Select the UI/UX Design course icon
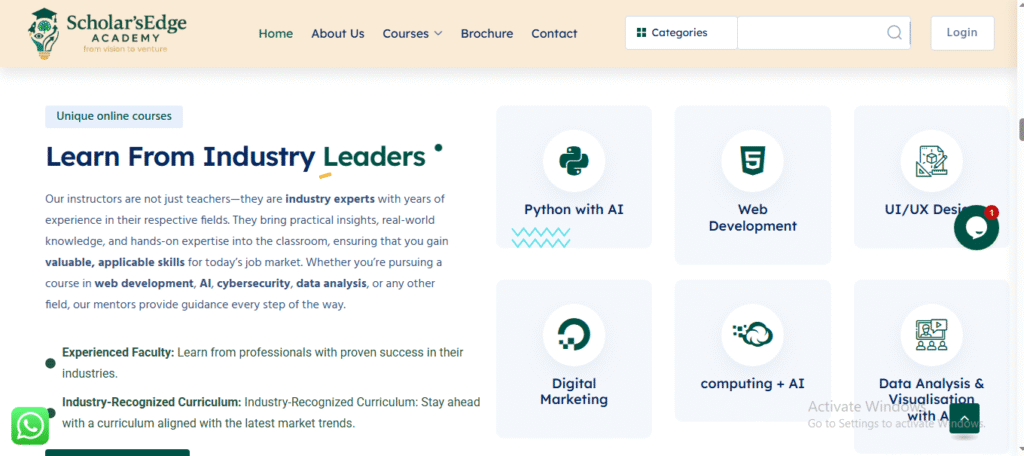Viewport: 1024px width, 456px height. click(931, 161)
